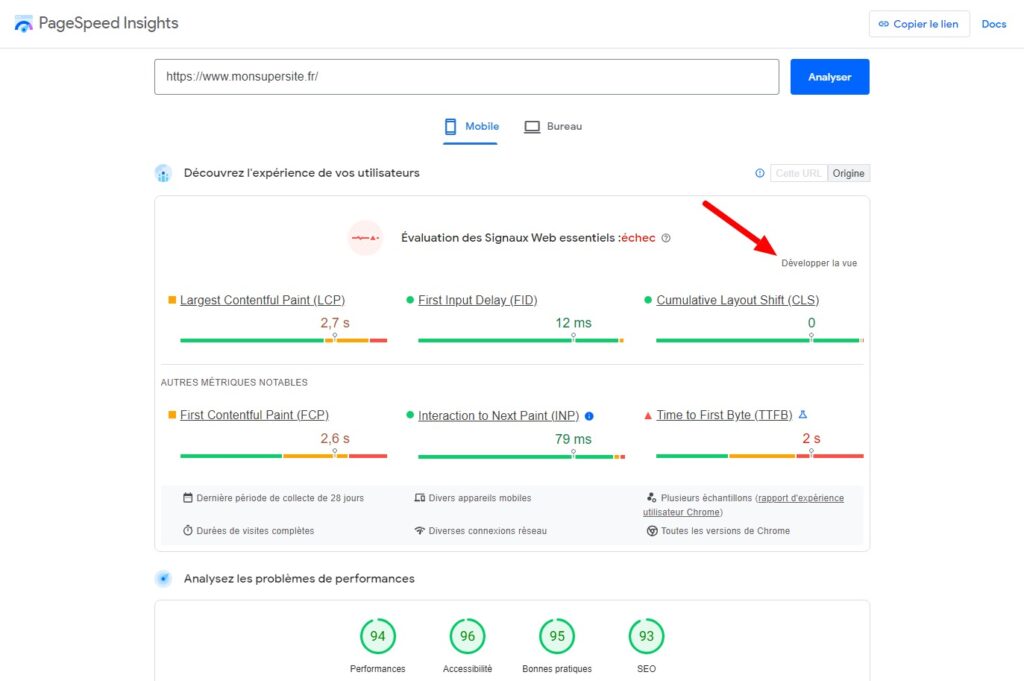This screenshot has width=1024, height=681.
Task: Switch data scope to Origine
Action: 848,173
